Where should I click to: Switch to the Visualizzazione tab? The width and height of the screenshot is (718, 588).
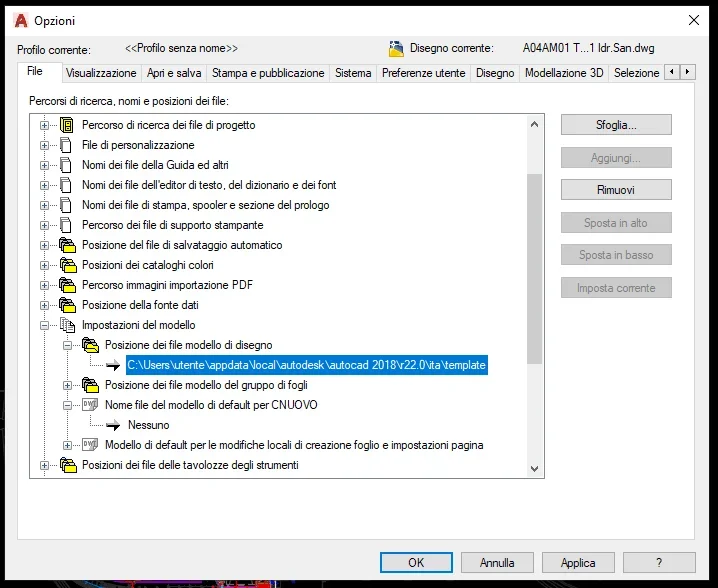(101, 73)
